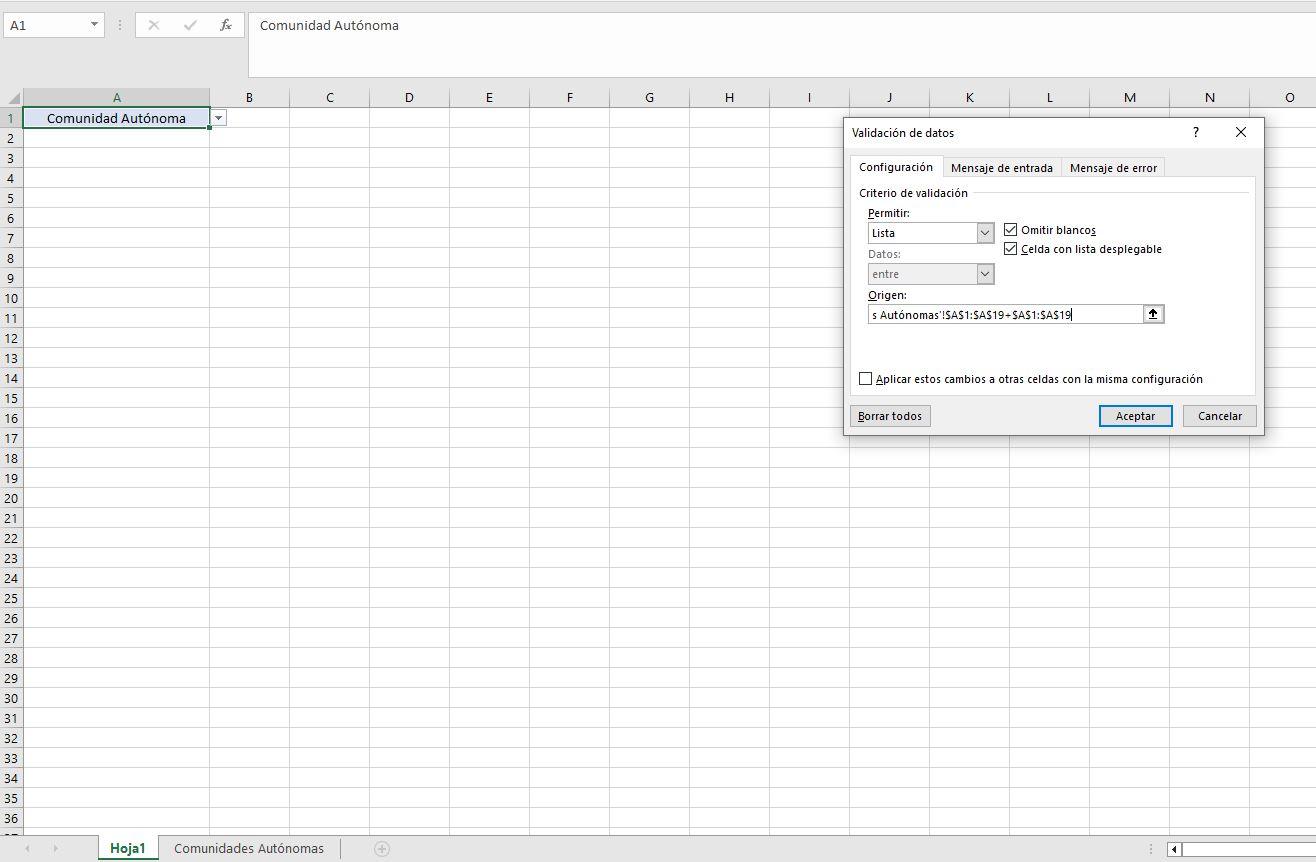
Task: Disable Celda con lista desplegable
Action: (1010, 249)
